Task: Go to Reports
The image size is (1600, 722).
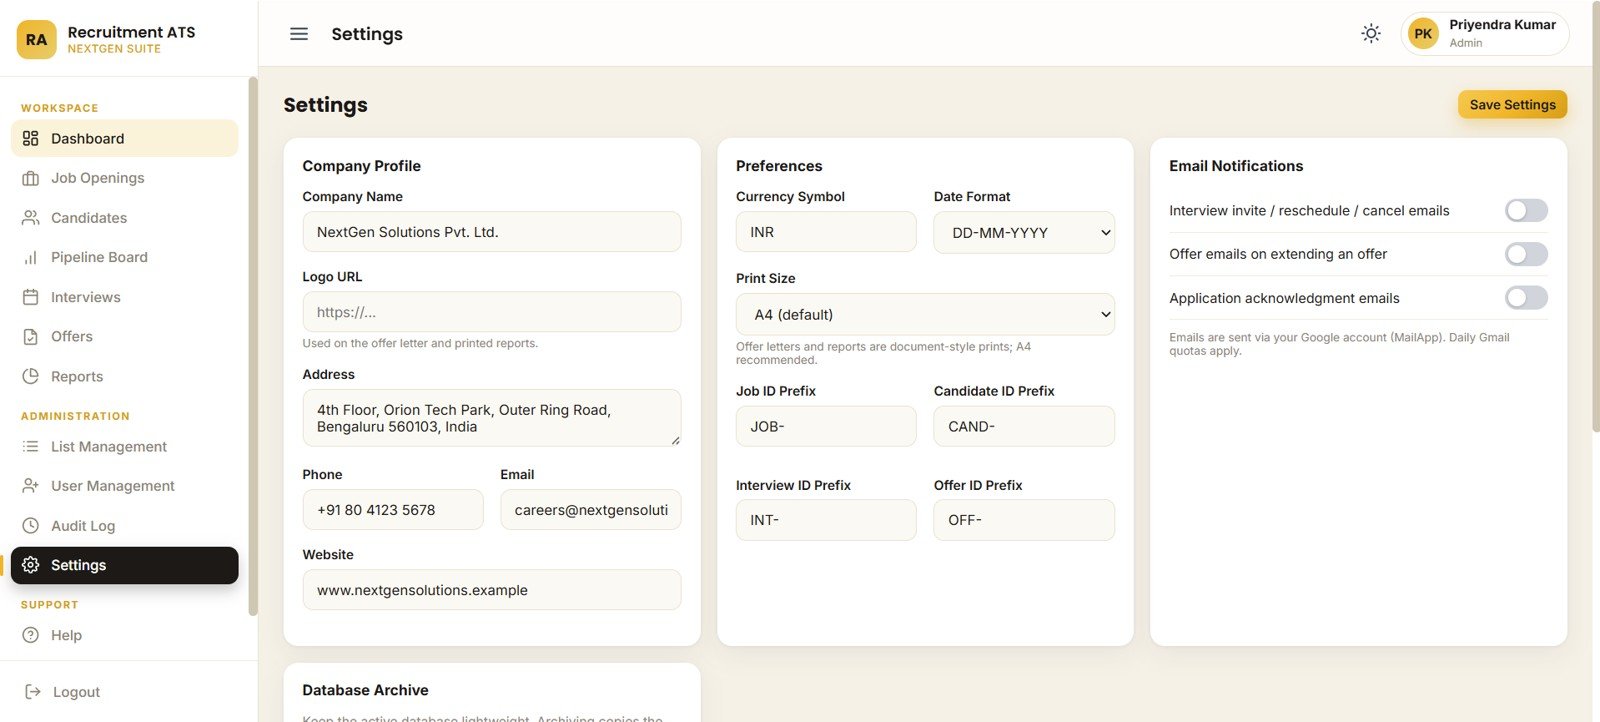Action: coord(125,377)
